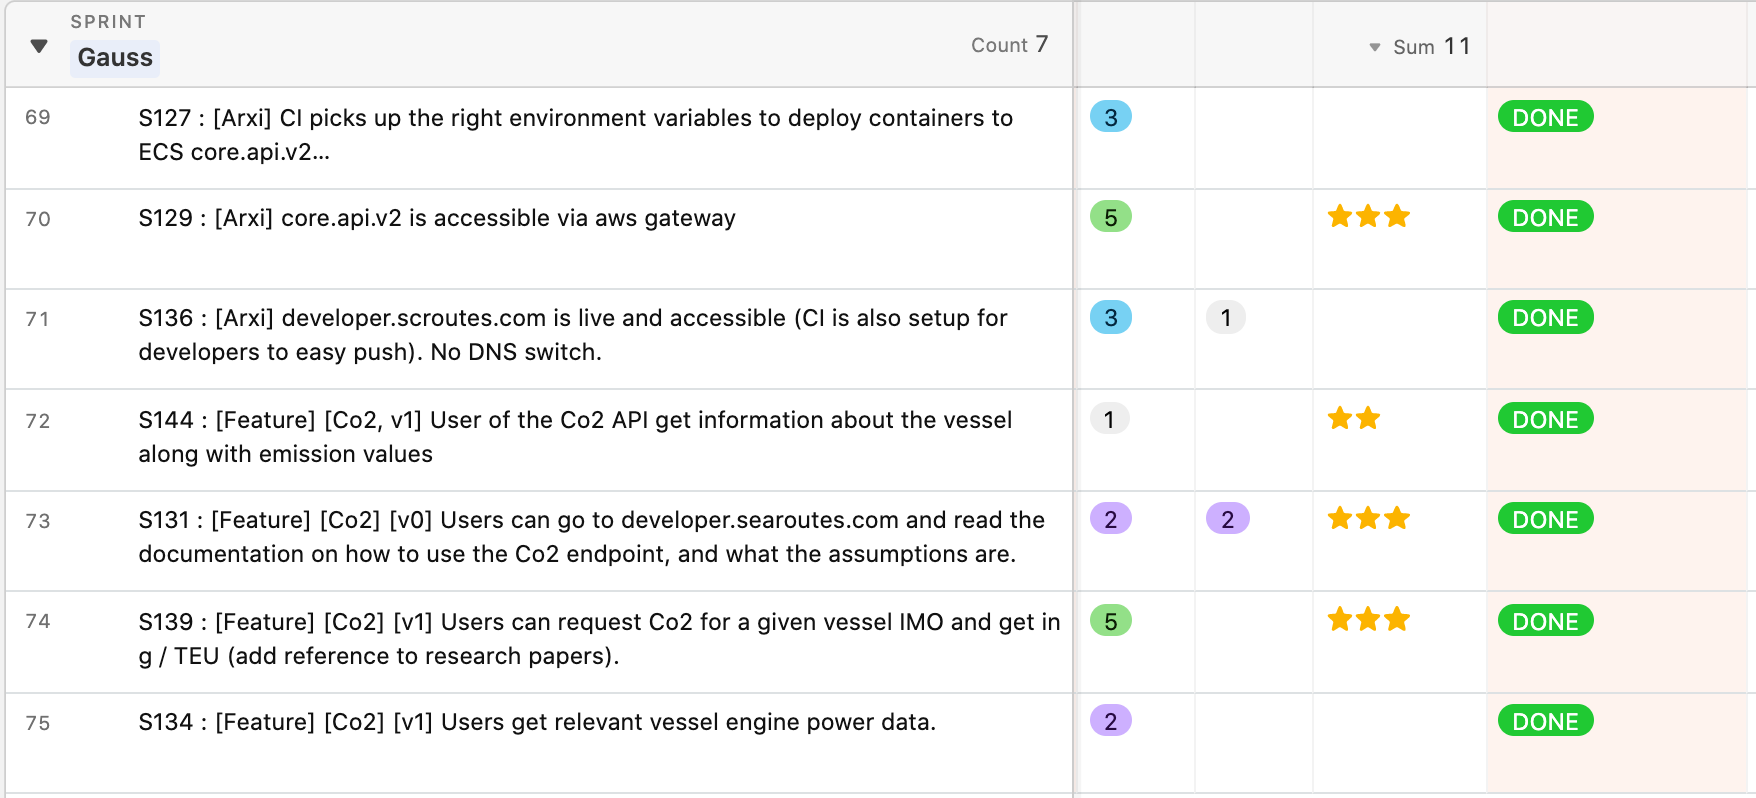
Task: Click DONE status in row S134
Action: (x=1545, y=721)
